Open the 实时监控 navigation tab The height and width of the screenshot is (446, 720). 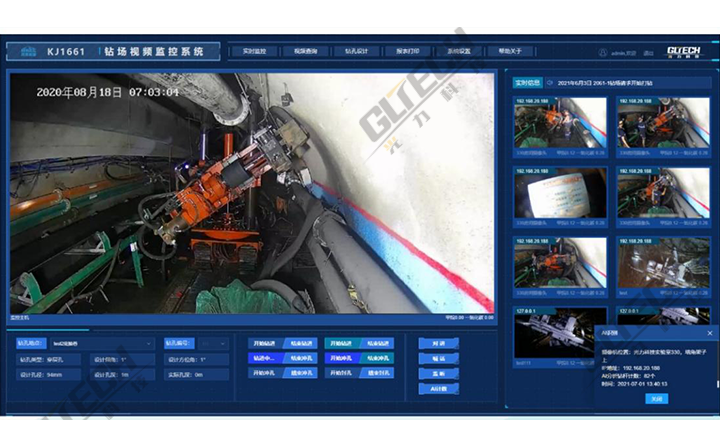[254, 51]
